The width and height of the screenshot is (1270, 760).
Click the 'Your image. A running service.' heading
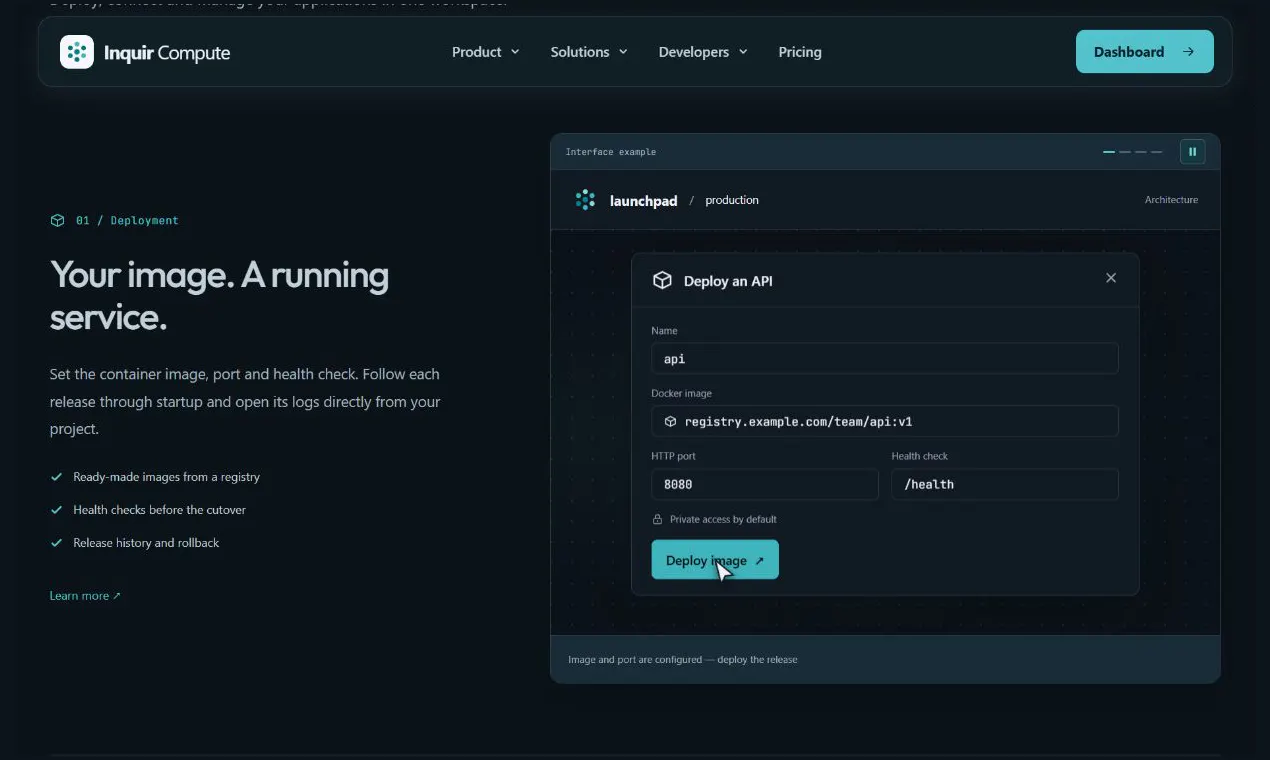(219, 296)
